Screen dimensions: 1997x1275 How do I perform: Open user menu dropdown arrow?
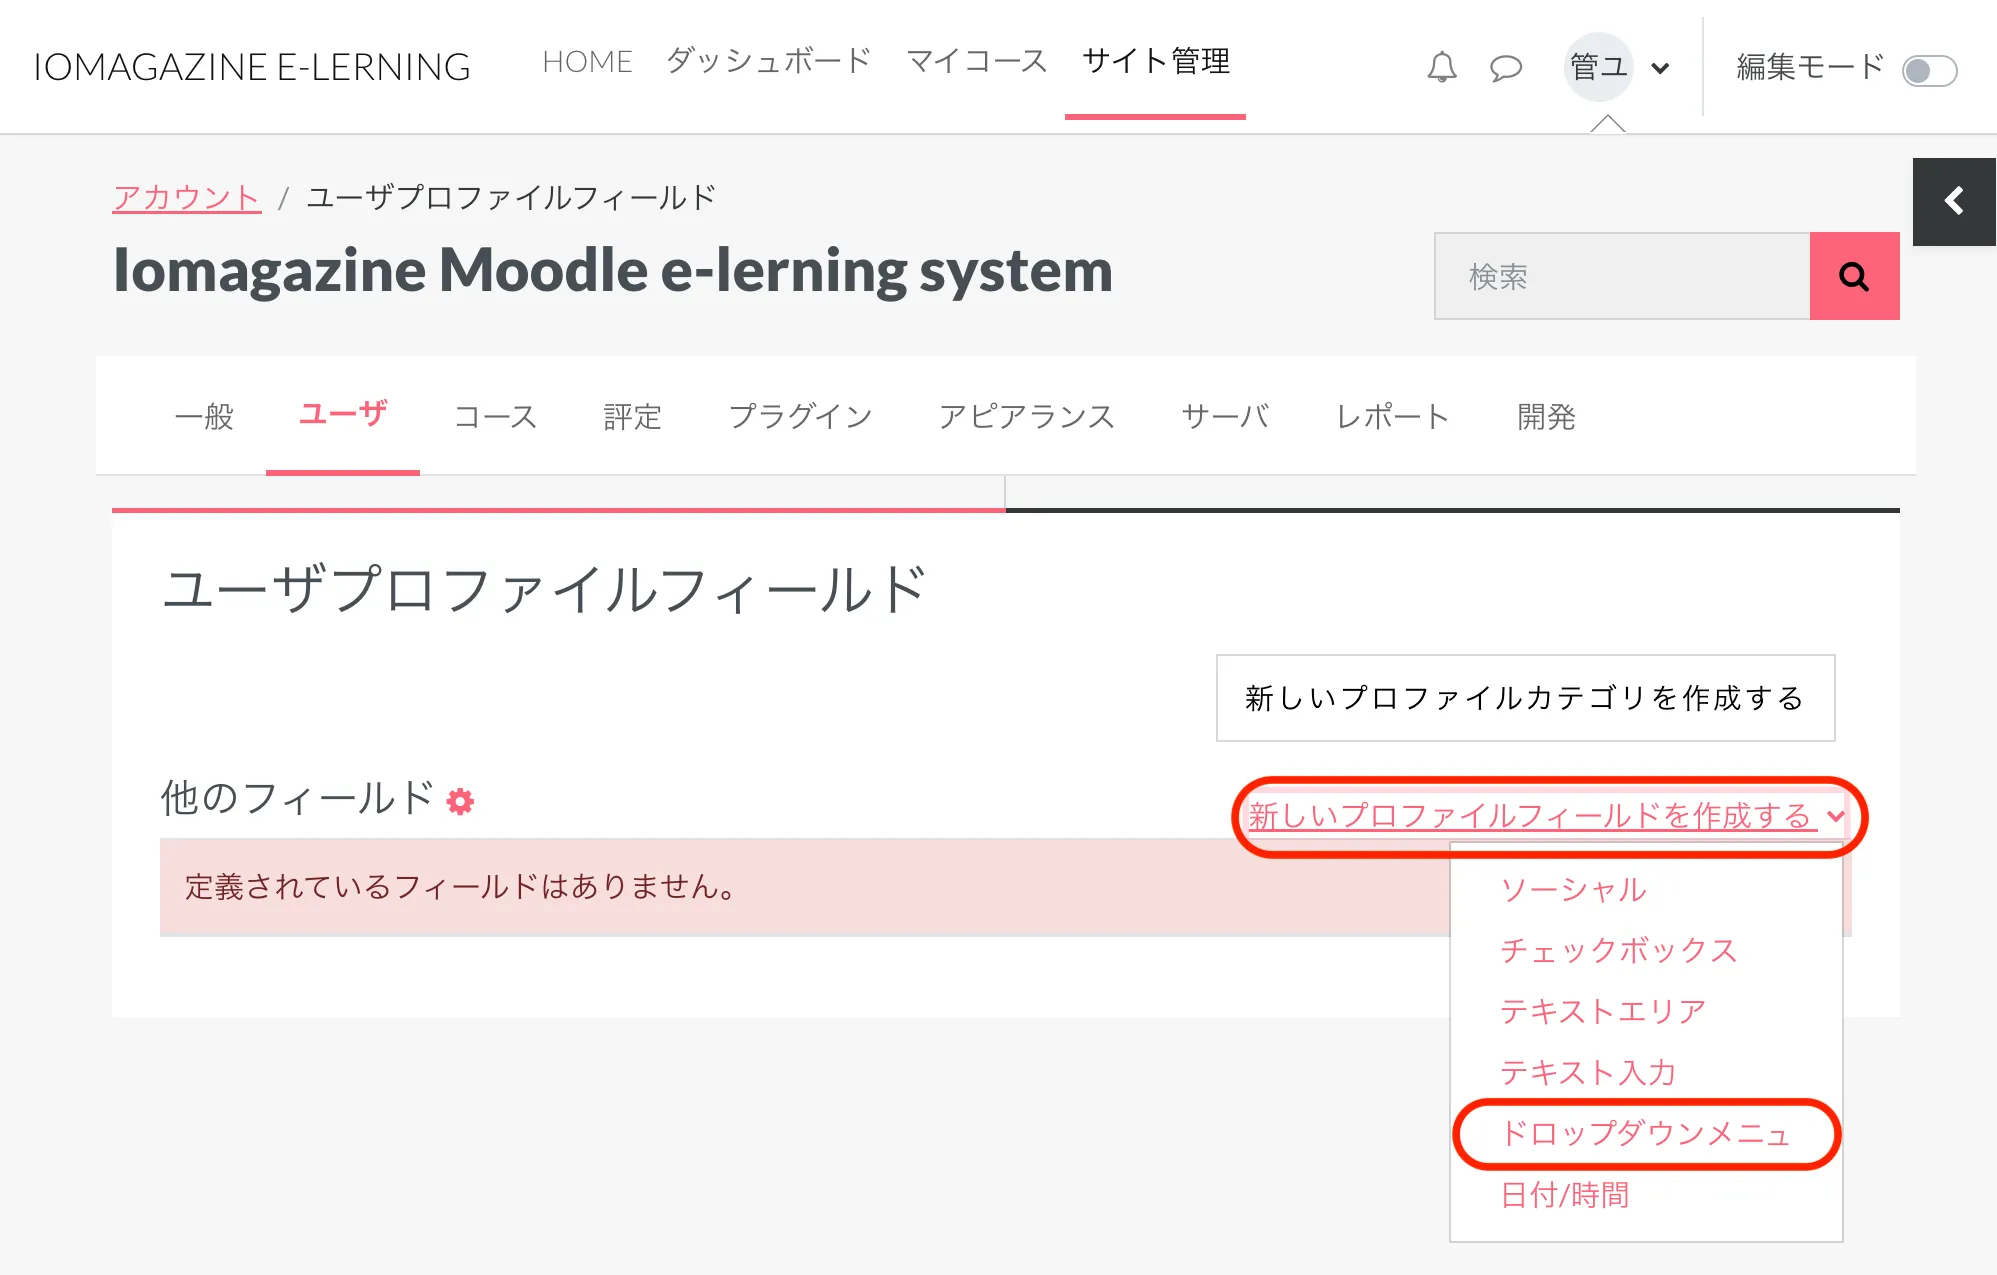1660,69
